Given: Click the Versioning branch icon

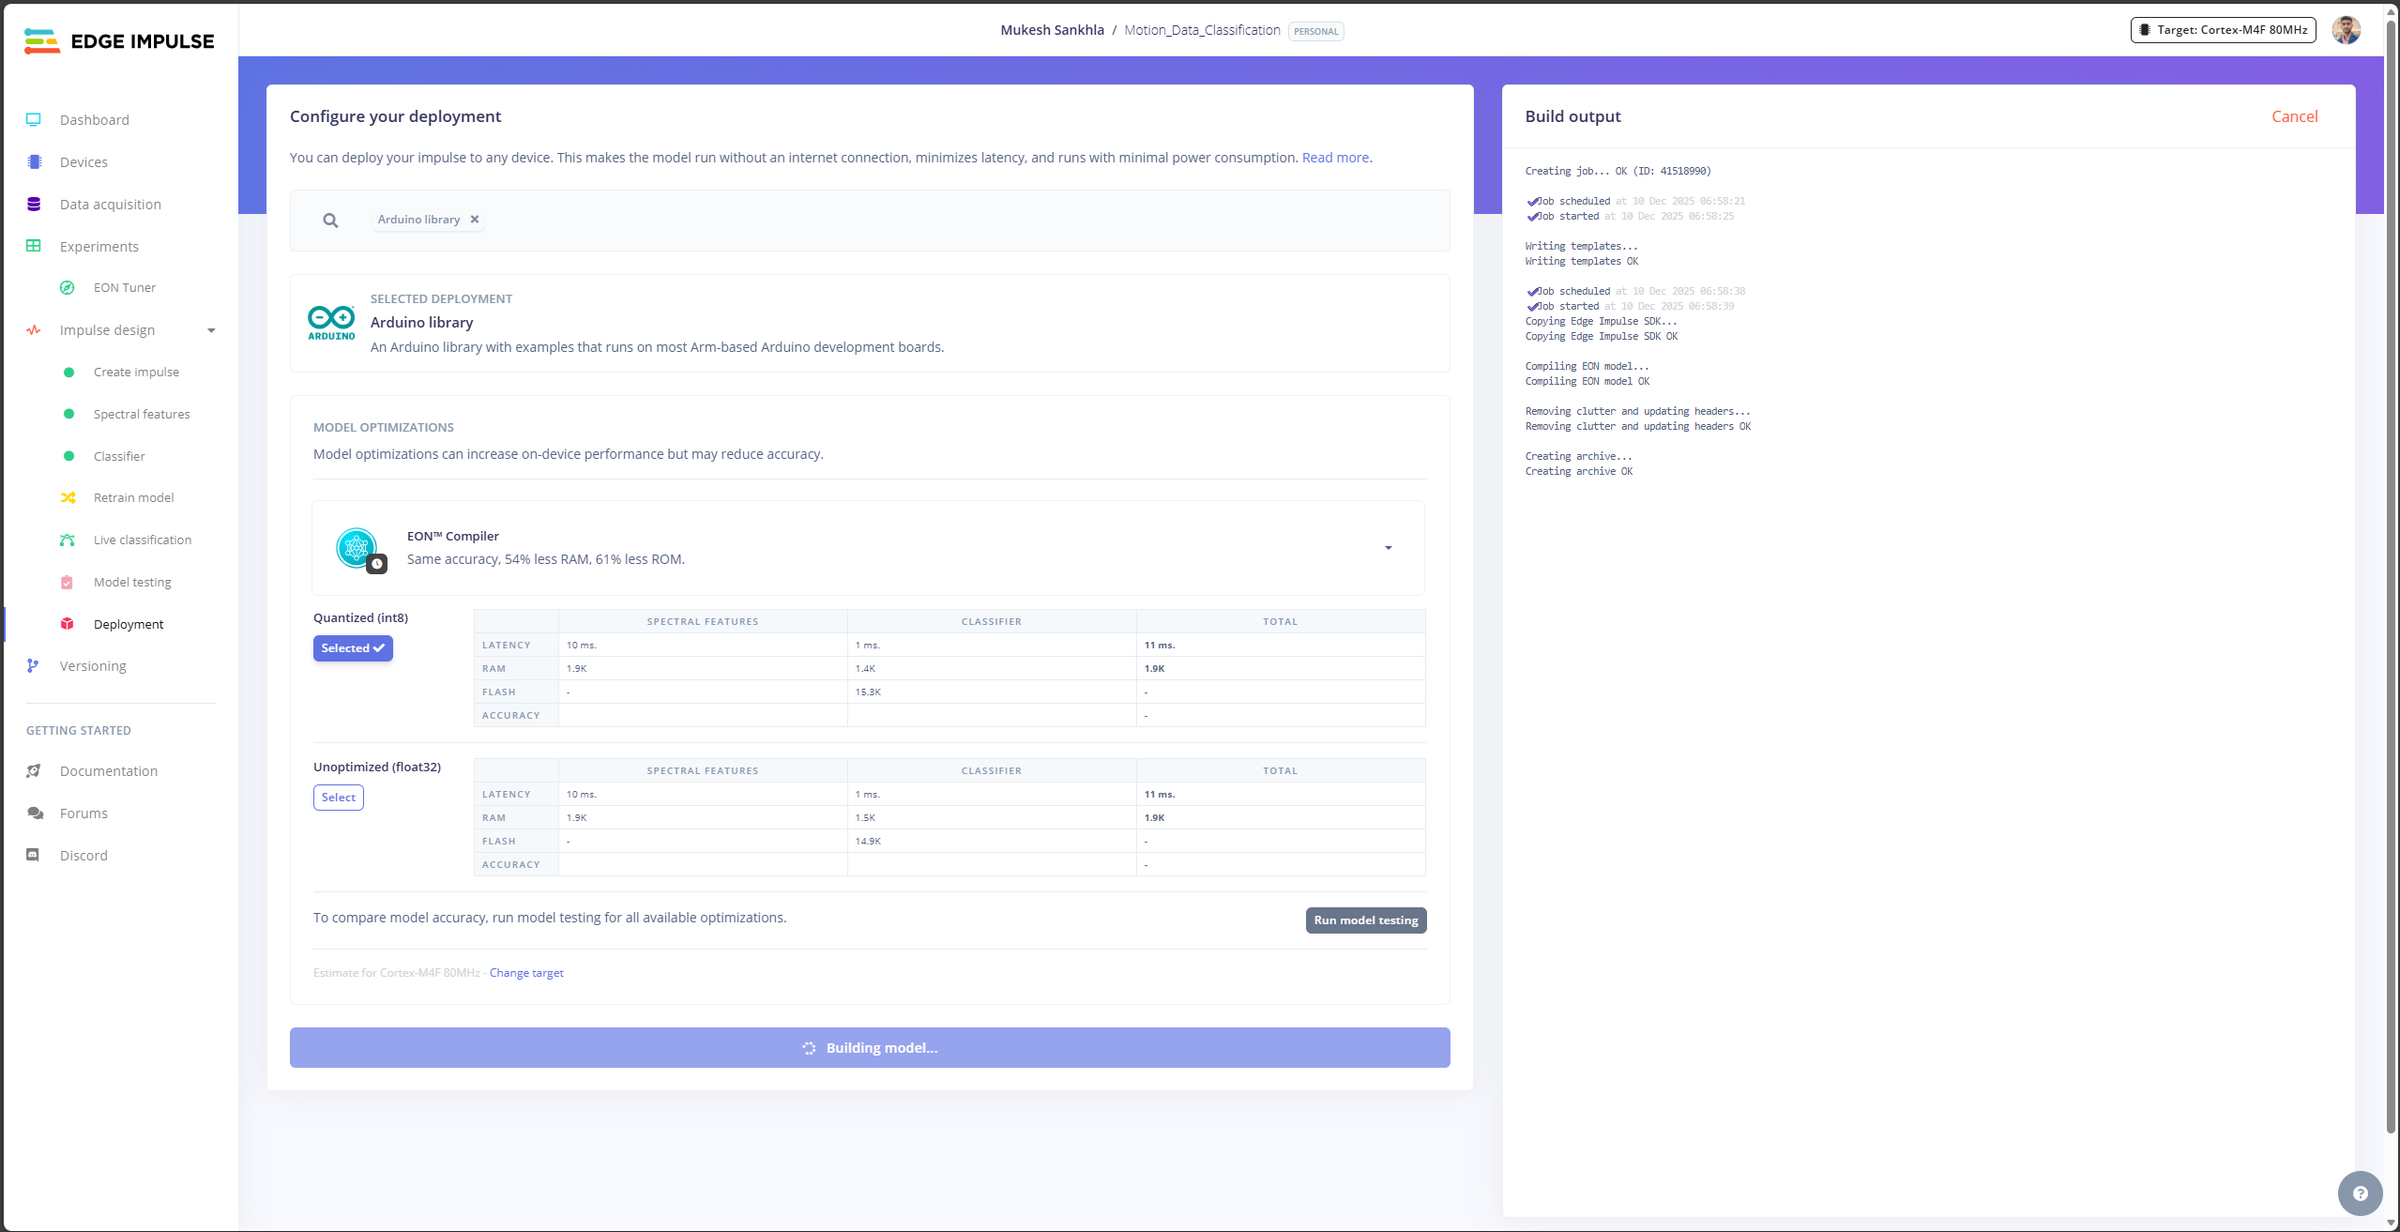Looking at the screenshot, I should coord(33,666).
